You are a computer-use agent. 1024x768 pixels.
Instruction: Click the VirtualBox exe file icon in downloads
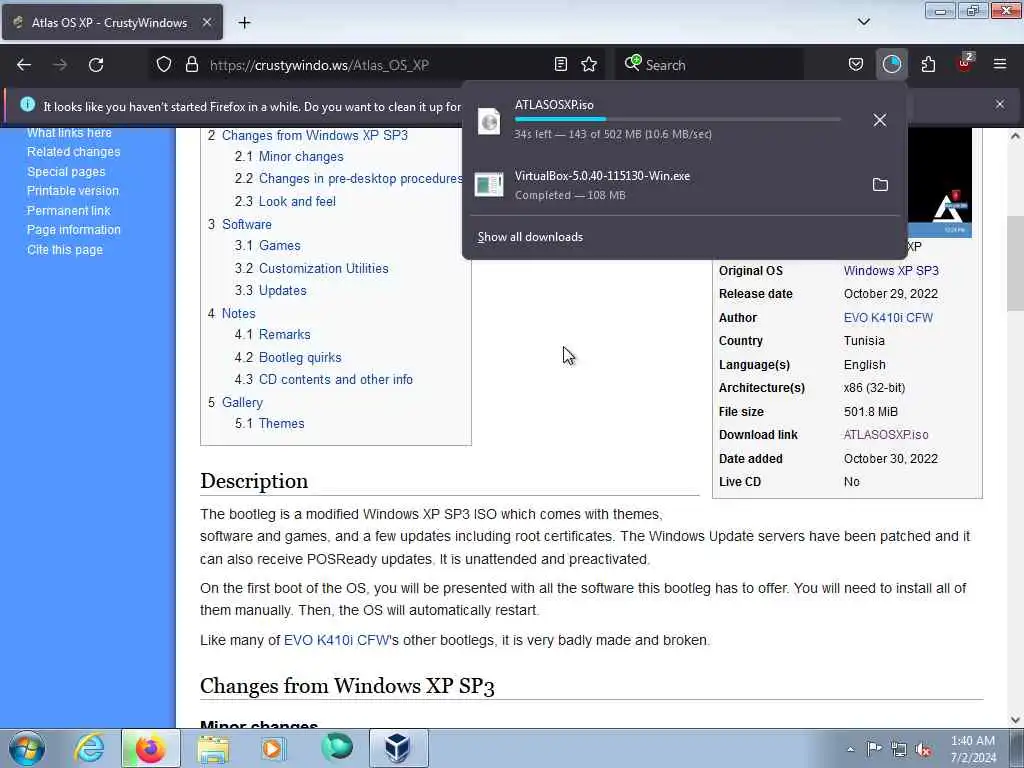pos(489,185)
